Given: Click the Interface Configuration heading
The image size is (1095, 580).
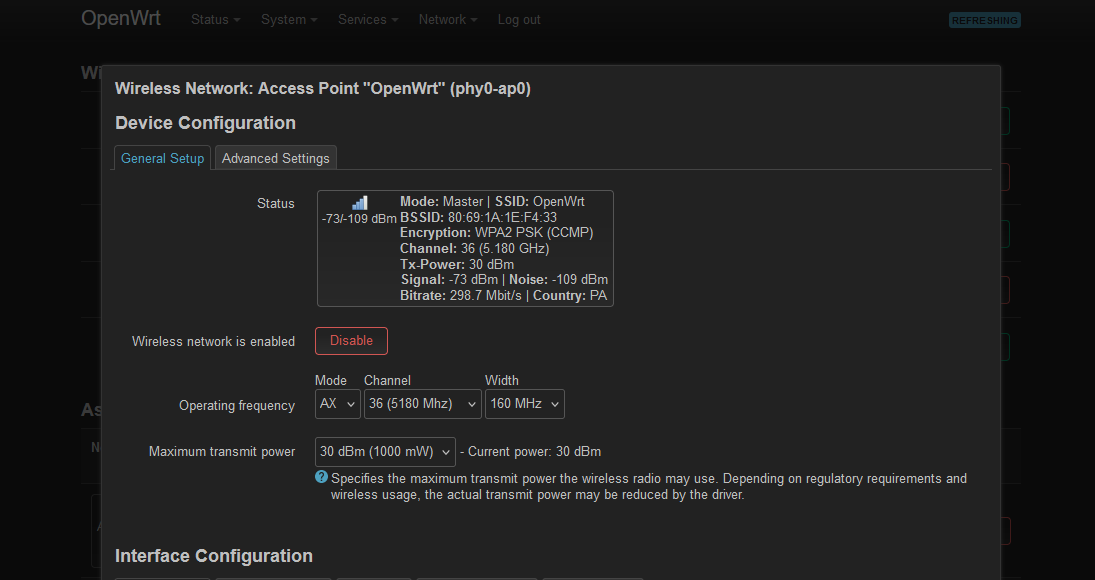Looking at the screenshot, I should pos(214,556).
